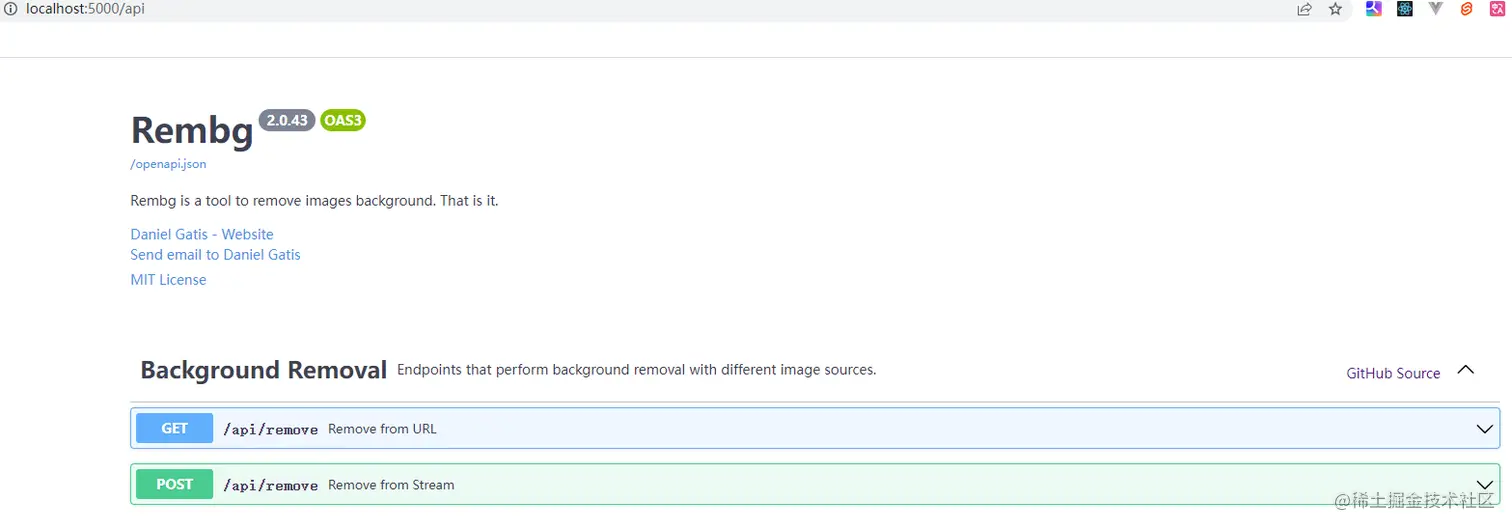View site information icon beside localhost URL
The width and height of the screenshot is (1512, 528).
11,9
